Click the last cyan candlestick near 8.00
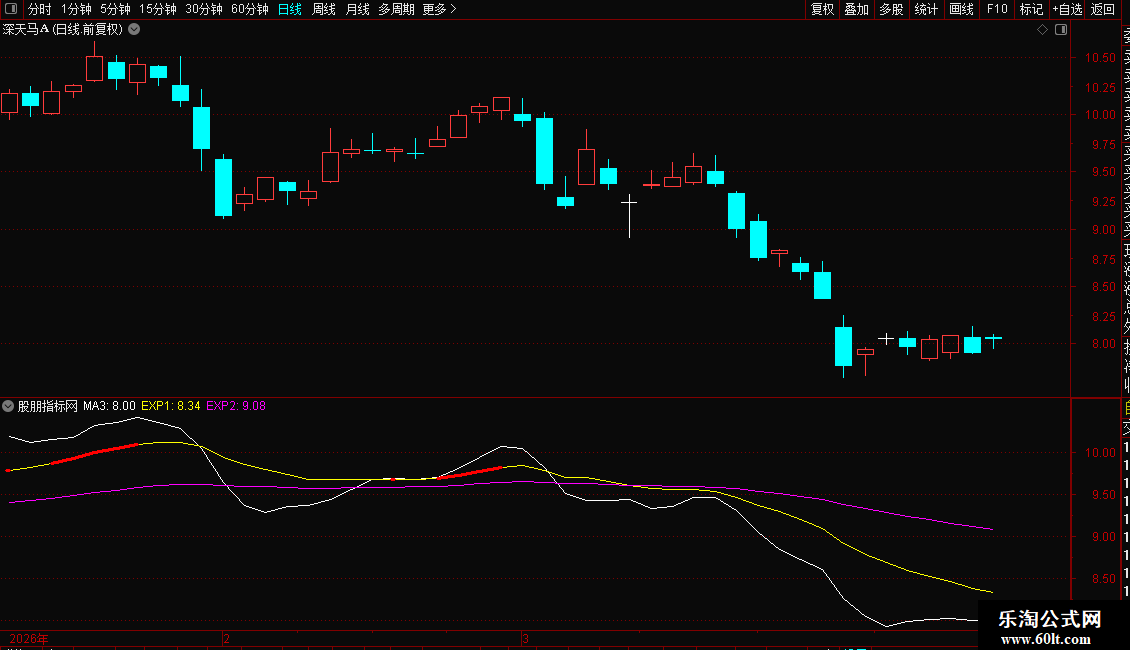This screenshot has height=650, width=1130. (x=994, y=339)
